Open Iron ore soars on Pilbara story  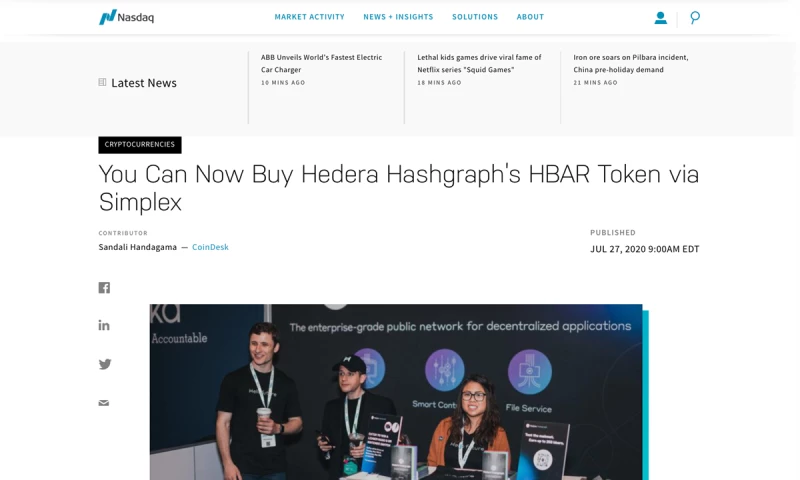[x=631, y=63]
